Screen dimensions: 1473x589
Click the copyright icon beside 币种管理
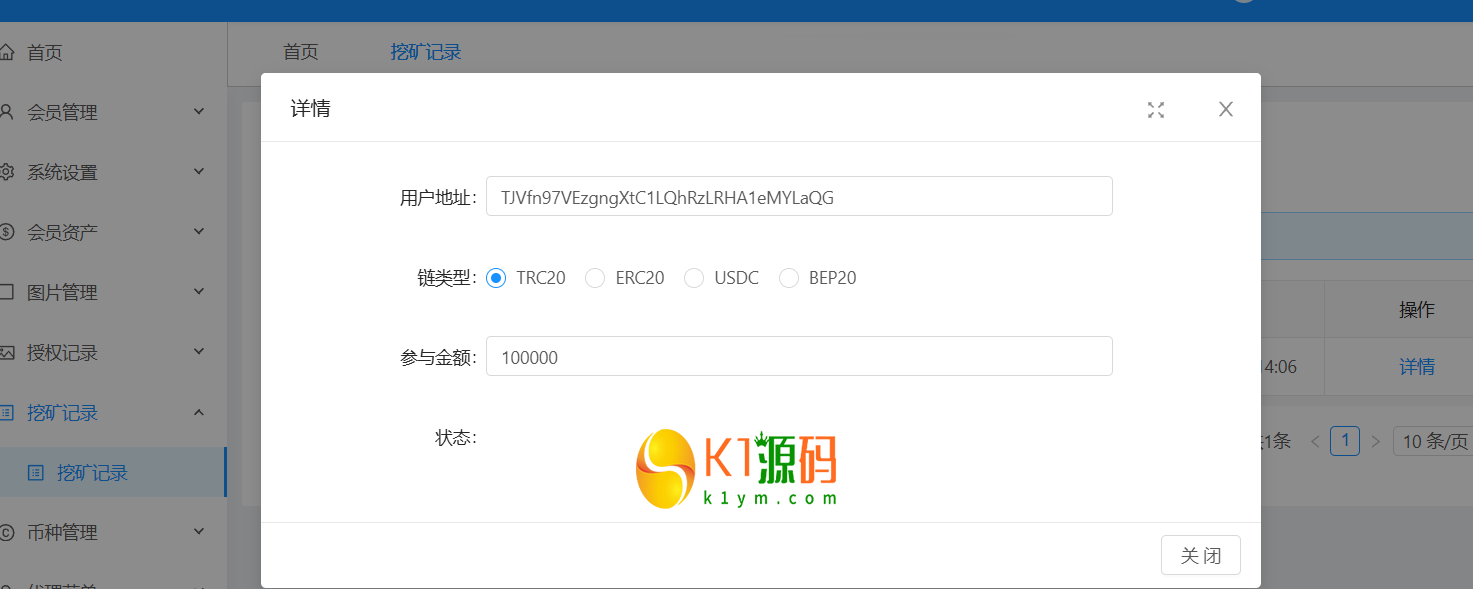tap(7, 532)
